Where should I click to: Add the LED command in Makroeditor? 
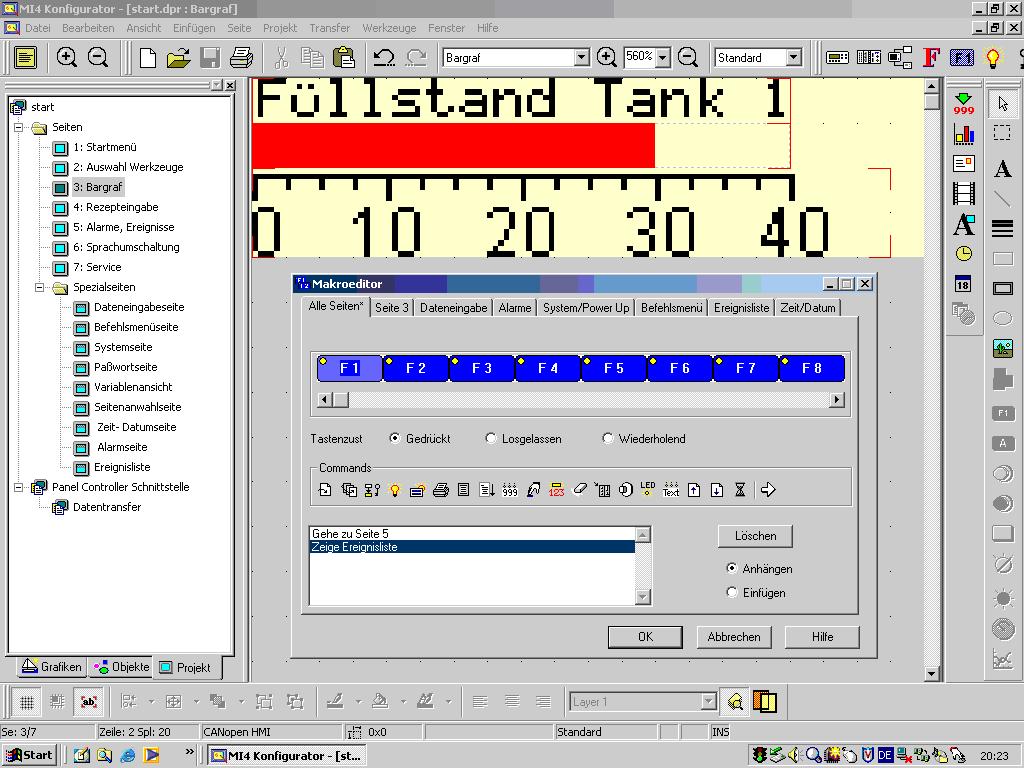(x=648, y=489)
